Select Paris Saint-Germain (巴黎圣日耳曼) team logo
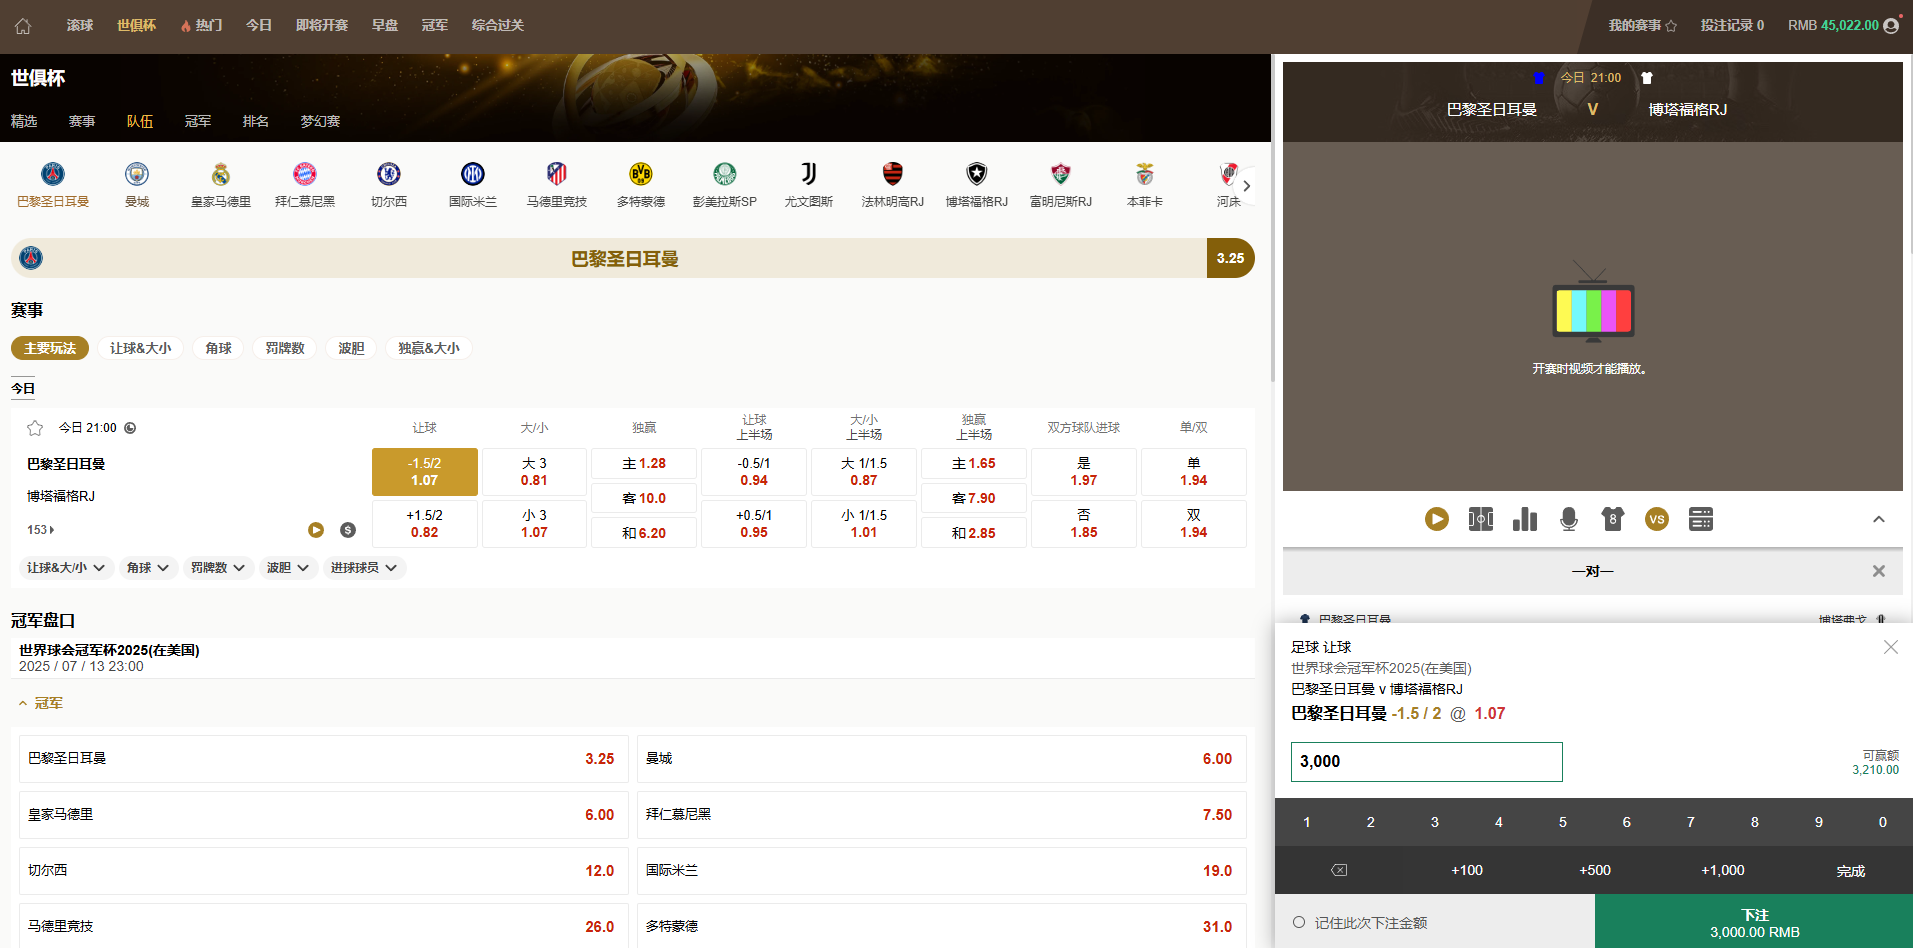1913x948 pixels. click(x=53, y=174)
